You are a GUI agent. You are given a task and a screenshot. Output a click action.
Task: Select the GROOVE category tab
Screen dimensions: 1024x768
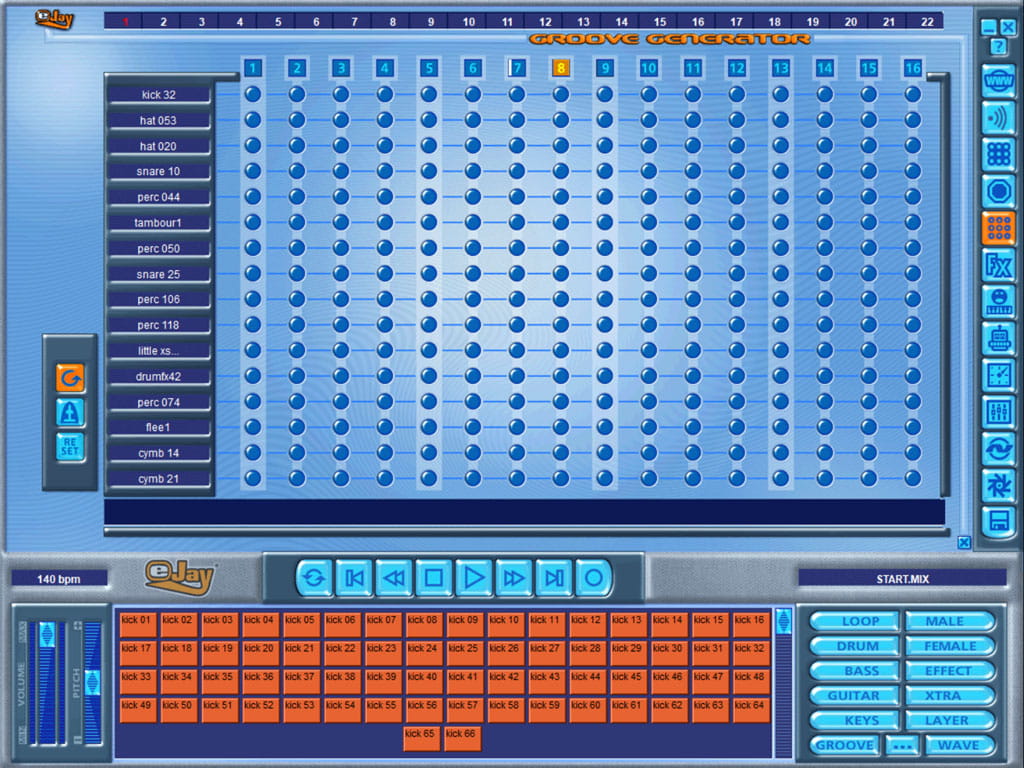coord(844,745)
